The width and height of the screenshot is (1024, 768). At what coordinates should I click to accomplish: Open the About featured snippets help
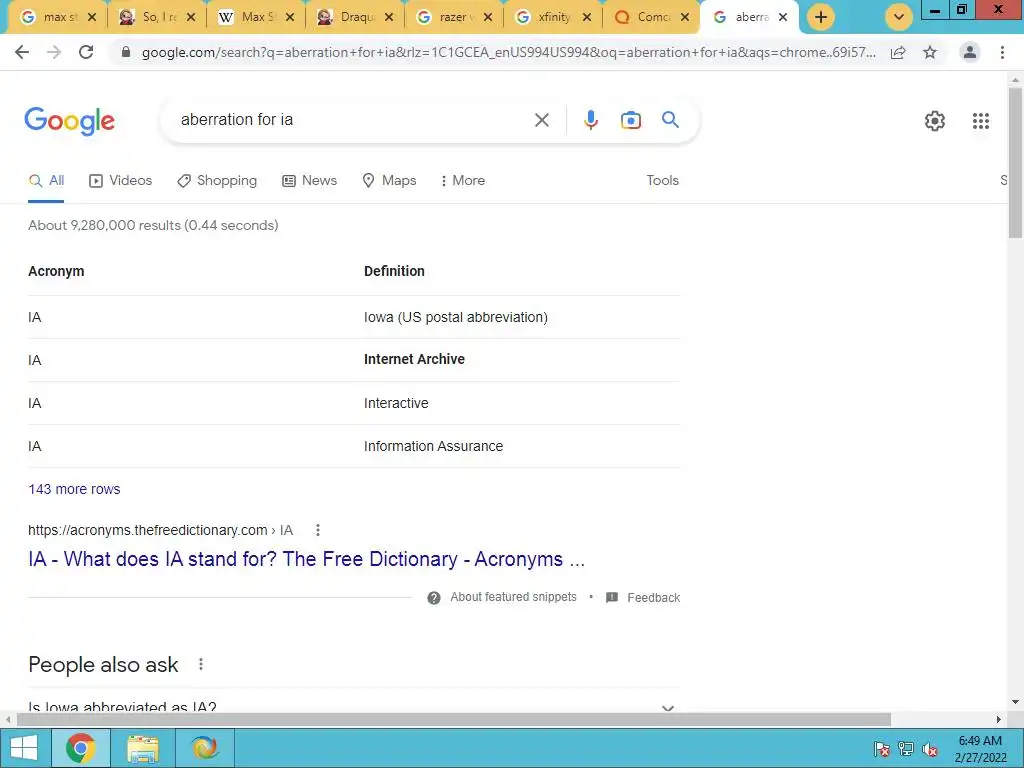[x=434, y=598]
